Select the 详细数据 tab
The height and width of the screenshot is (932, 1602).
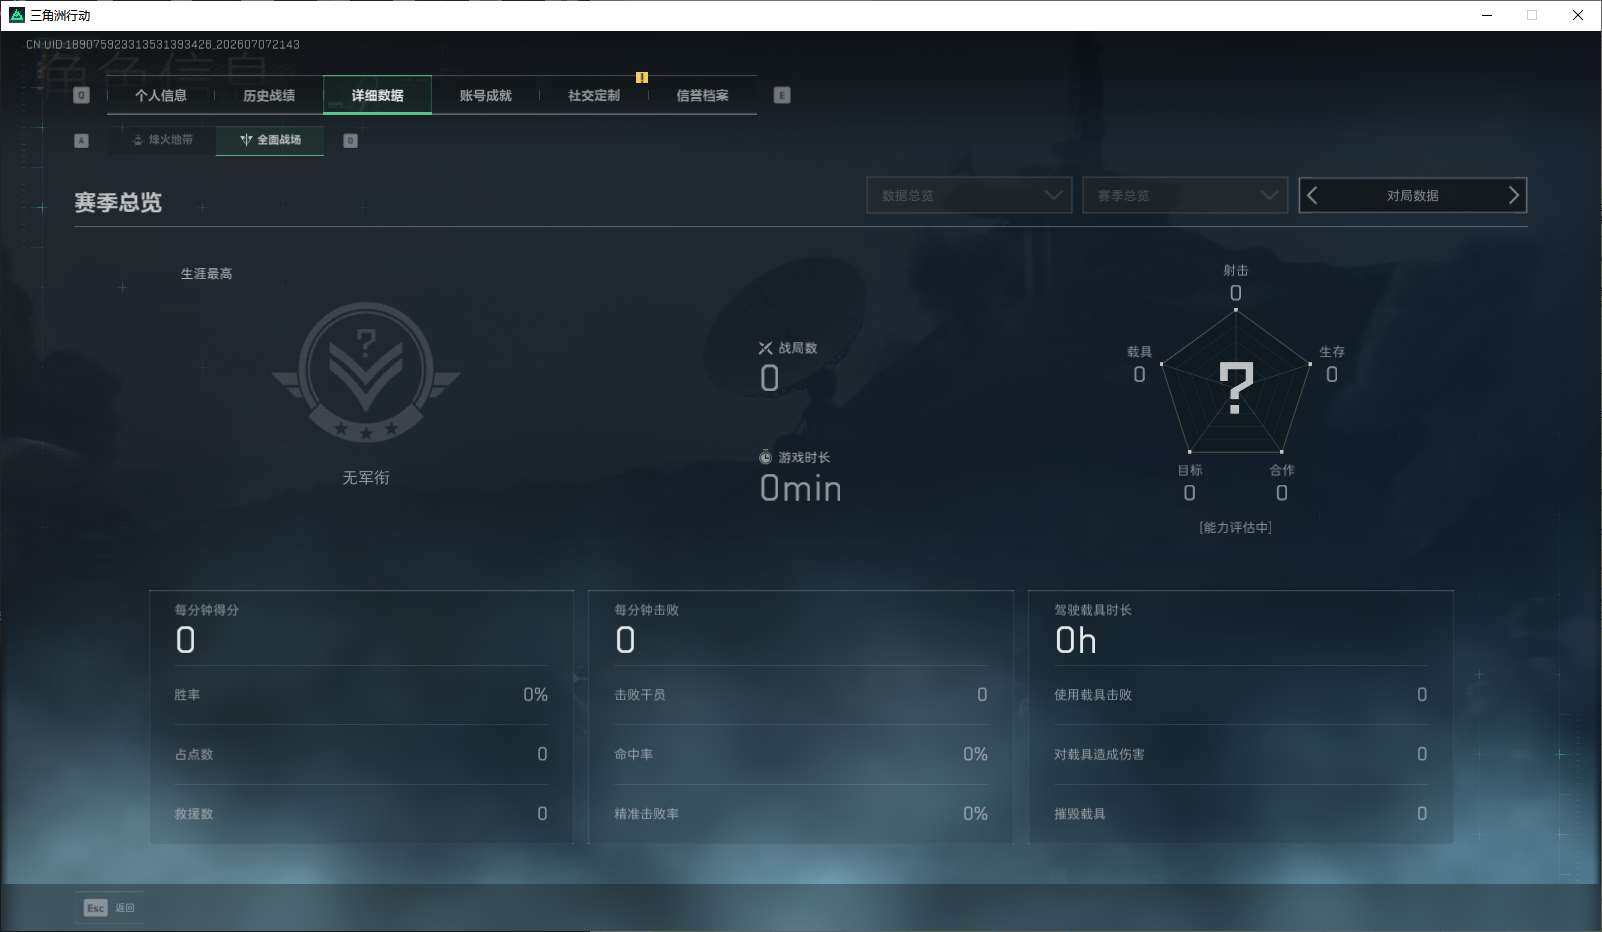378,95
